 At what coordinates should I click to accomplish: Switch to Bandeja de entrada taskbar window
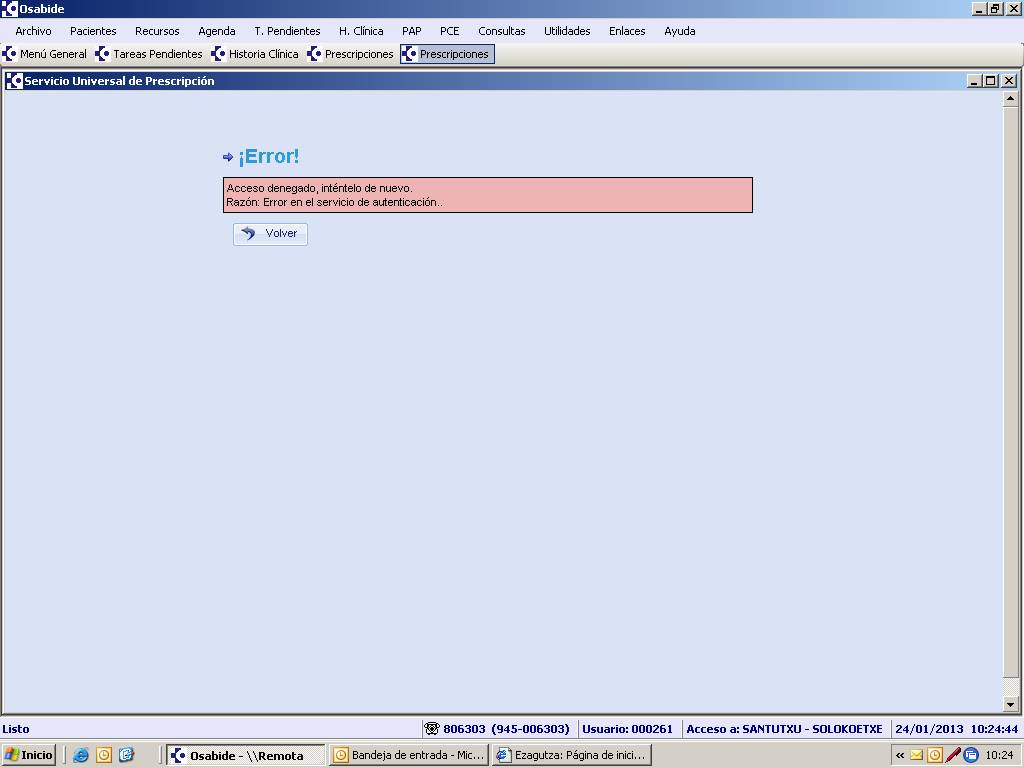[x=409, y=755]
